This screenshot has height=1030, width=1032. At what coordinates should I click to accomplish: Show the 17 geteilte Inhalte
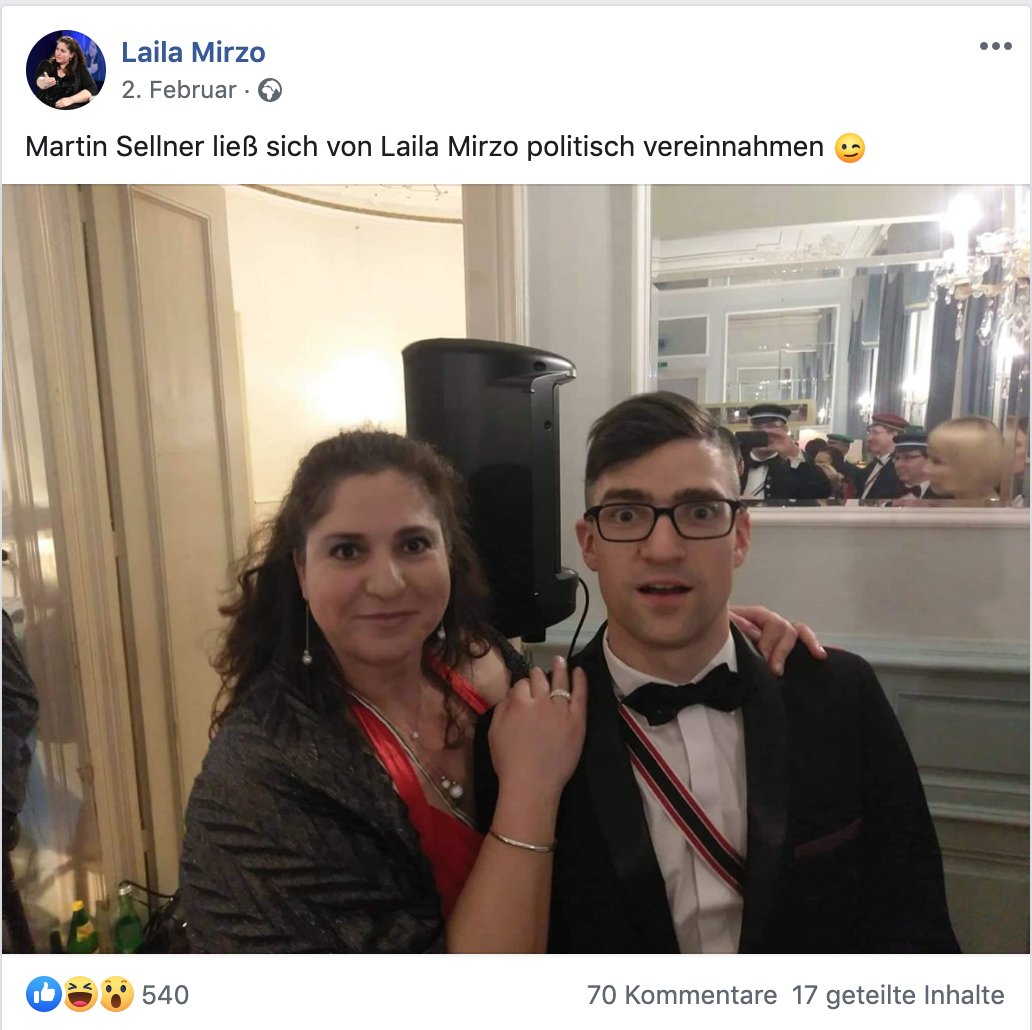[897, 995]
